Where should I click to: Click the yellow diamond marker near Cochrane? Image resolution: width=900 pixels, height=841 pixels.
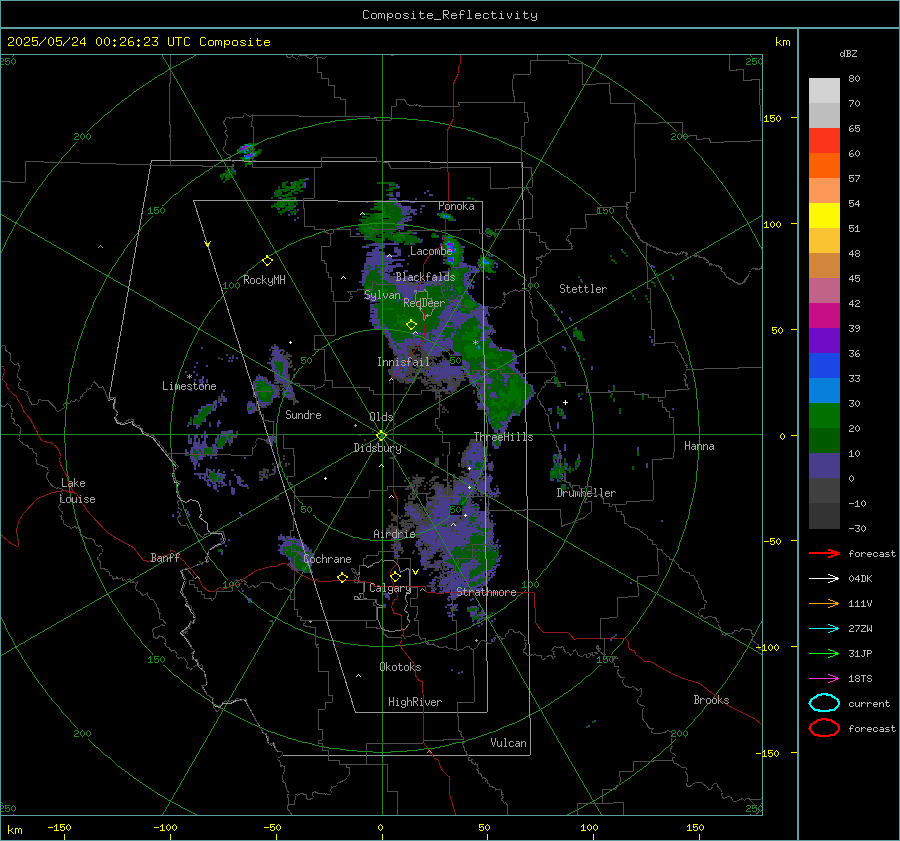(x=342, y=577)
